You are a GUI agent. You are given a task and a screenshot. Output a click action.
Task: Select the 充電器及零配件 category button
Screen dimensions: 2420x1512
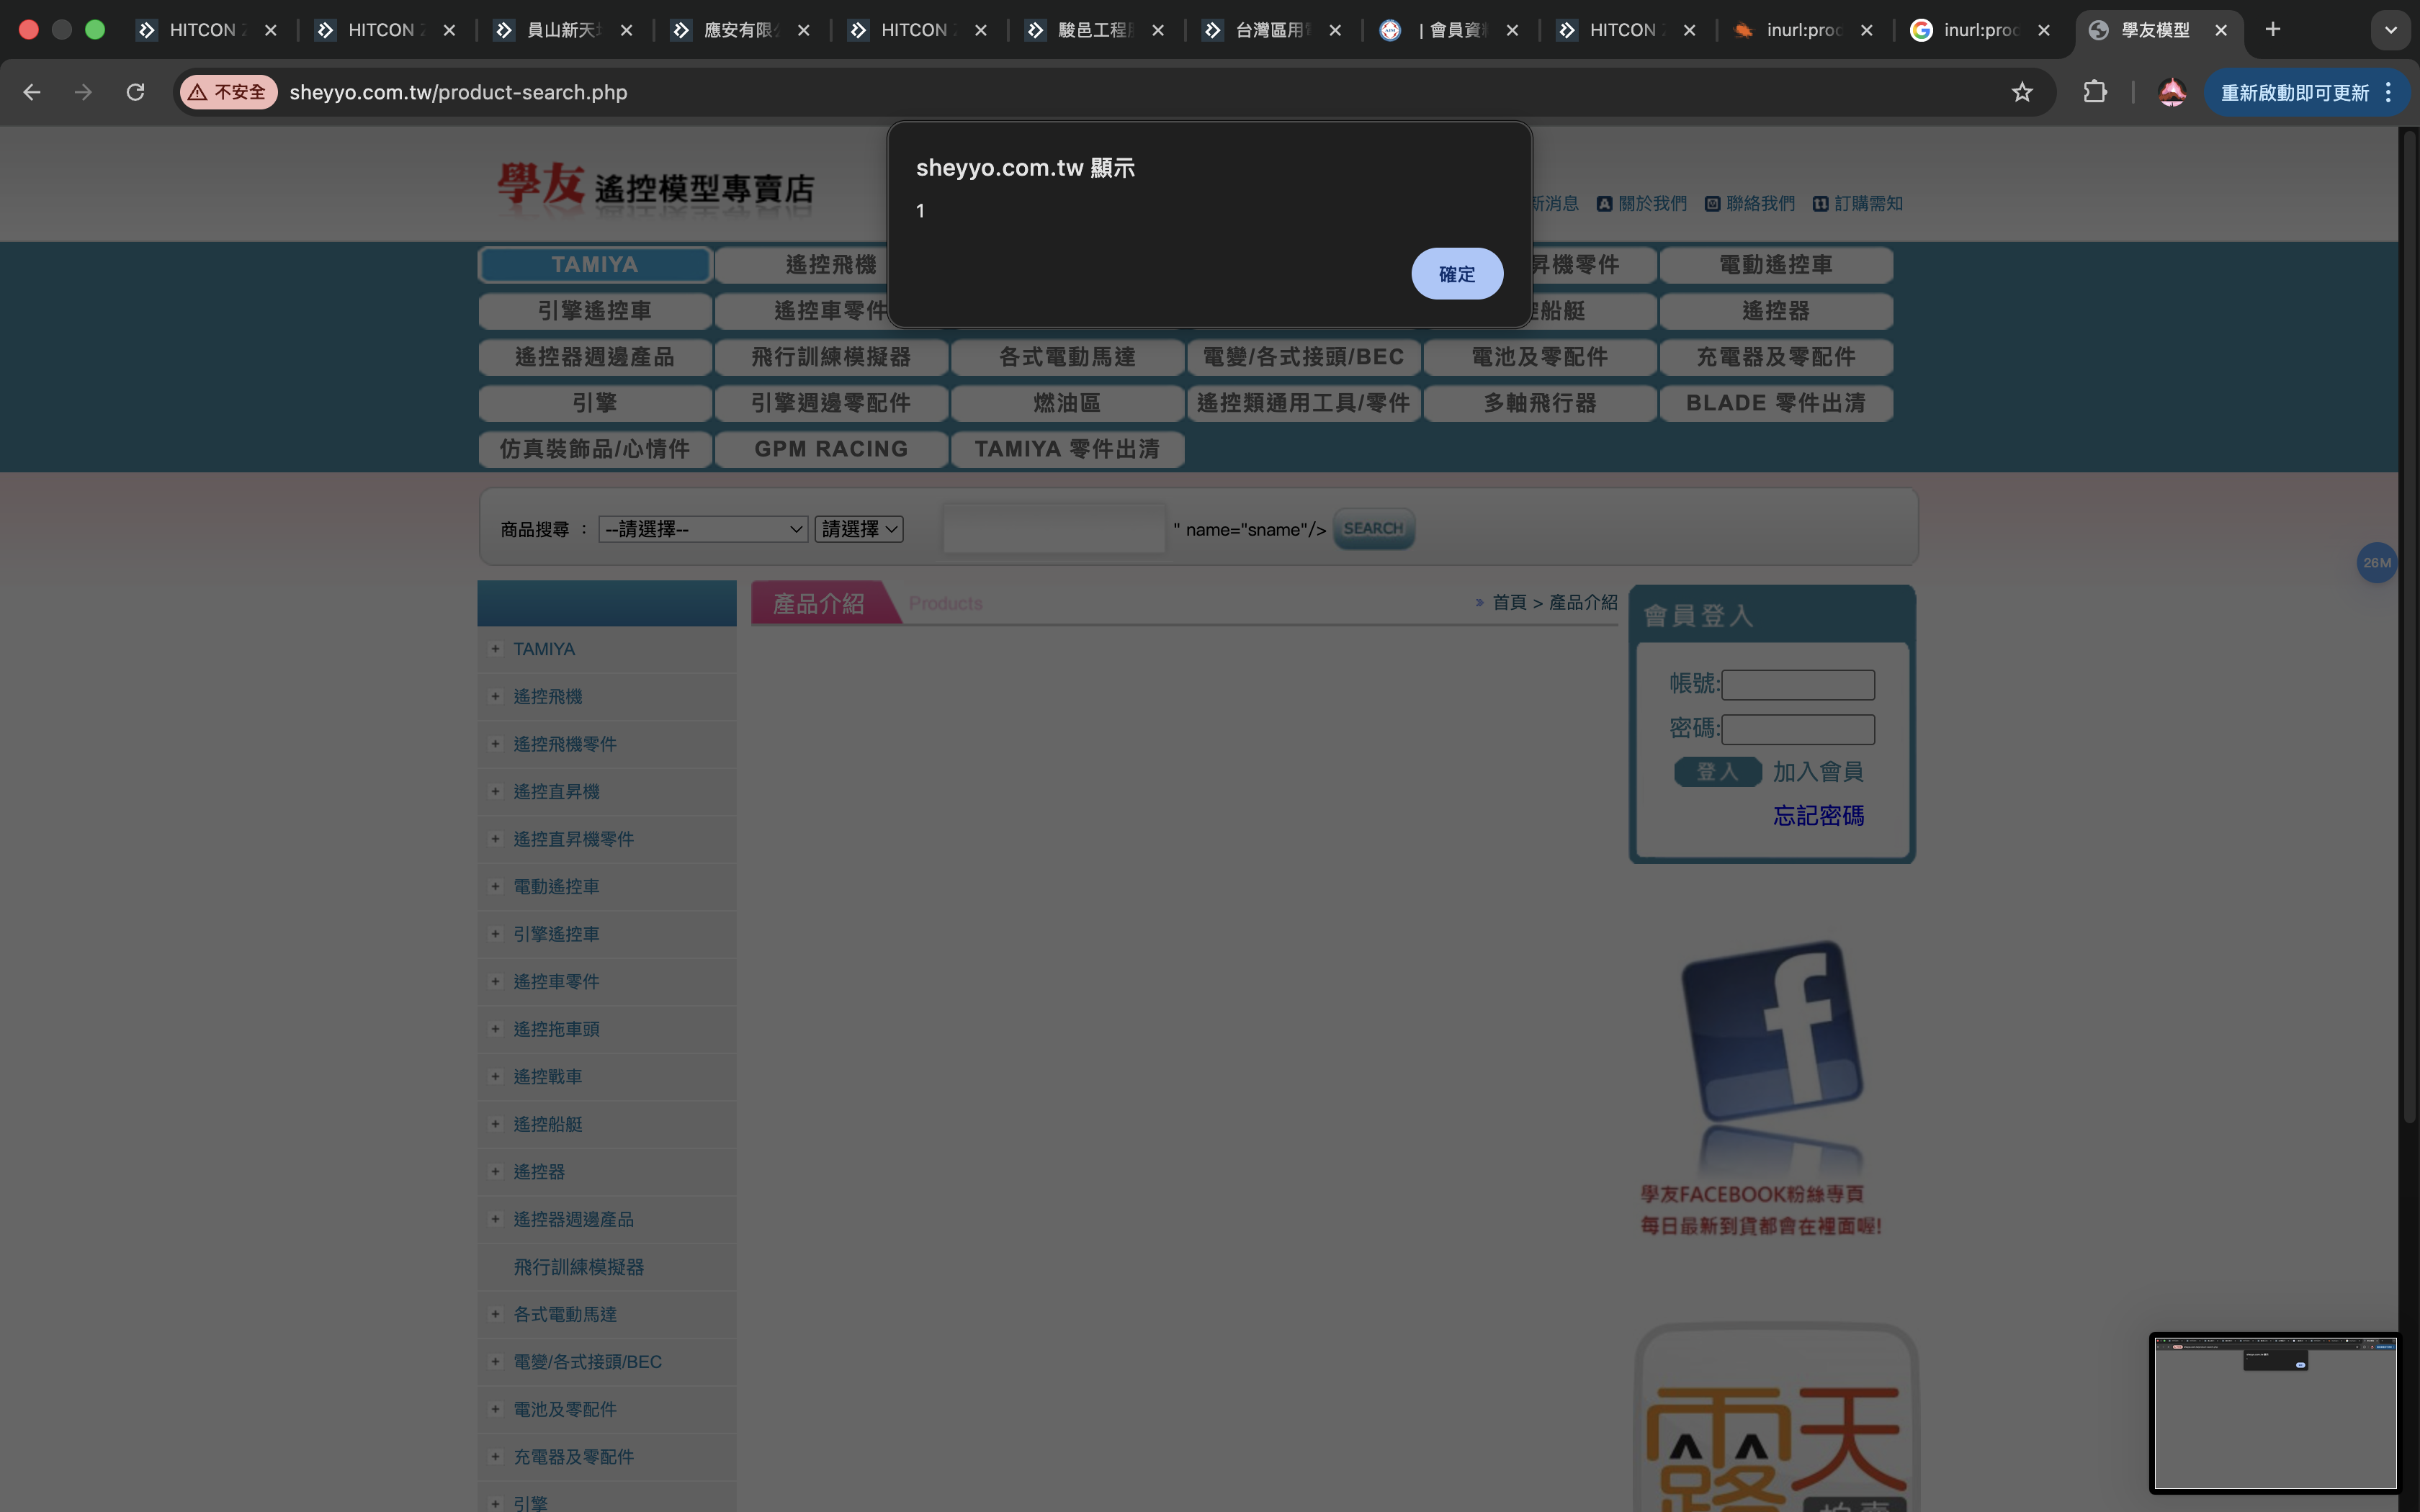[x=1775, y=356]
